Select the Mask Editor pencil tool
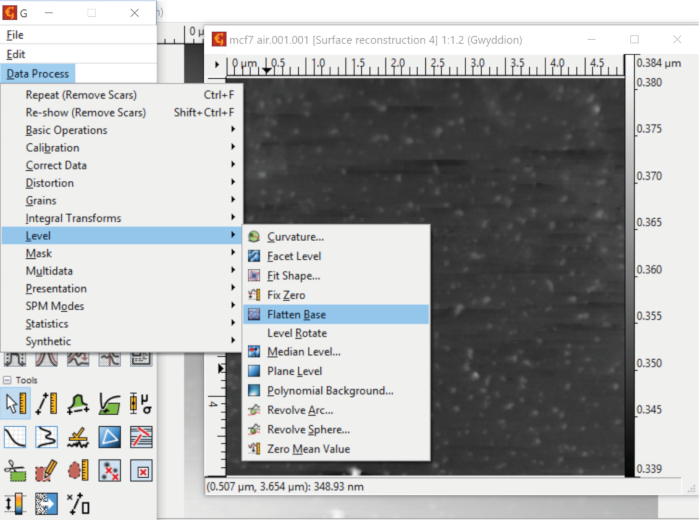Image resolution: width=700 pixels, height=520 pixels. 46,469
